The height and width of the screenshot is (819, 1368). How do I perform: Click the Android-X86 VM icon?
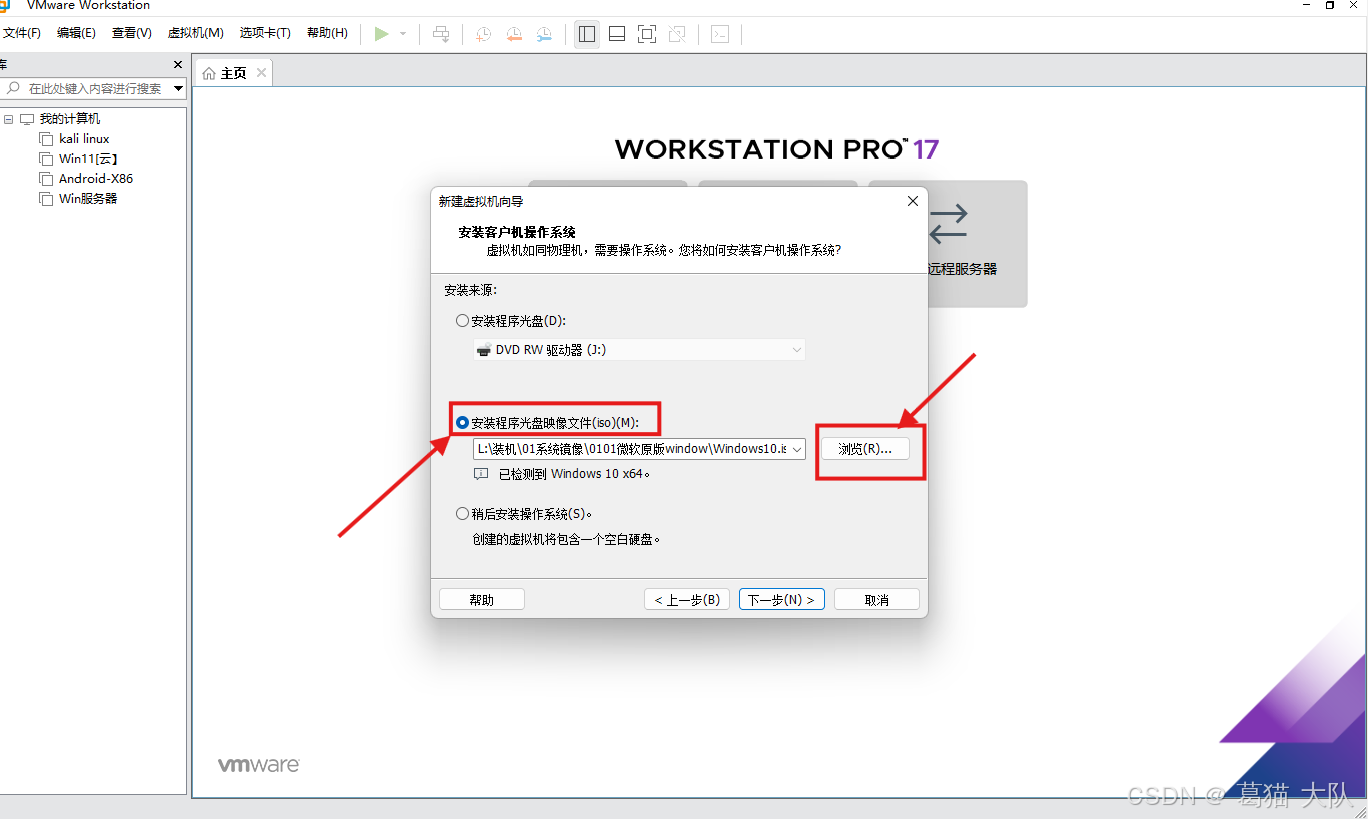[46, 179]
